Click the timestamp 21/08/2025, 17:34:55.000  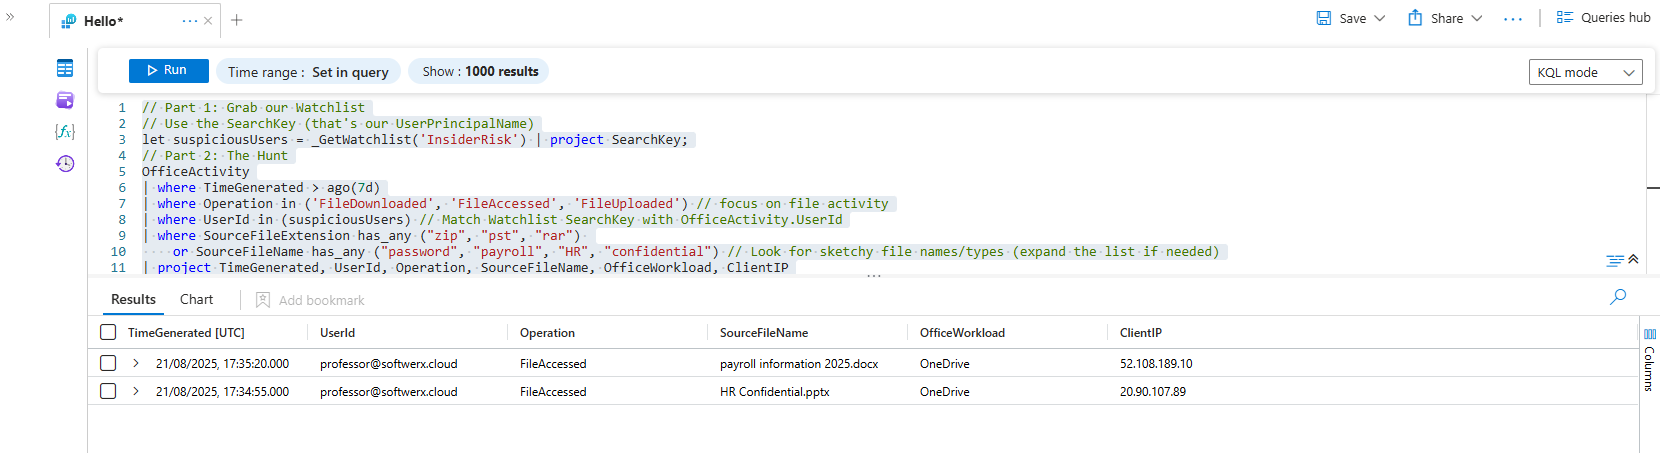tap(222, 392)
